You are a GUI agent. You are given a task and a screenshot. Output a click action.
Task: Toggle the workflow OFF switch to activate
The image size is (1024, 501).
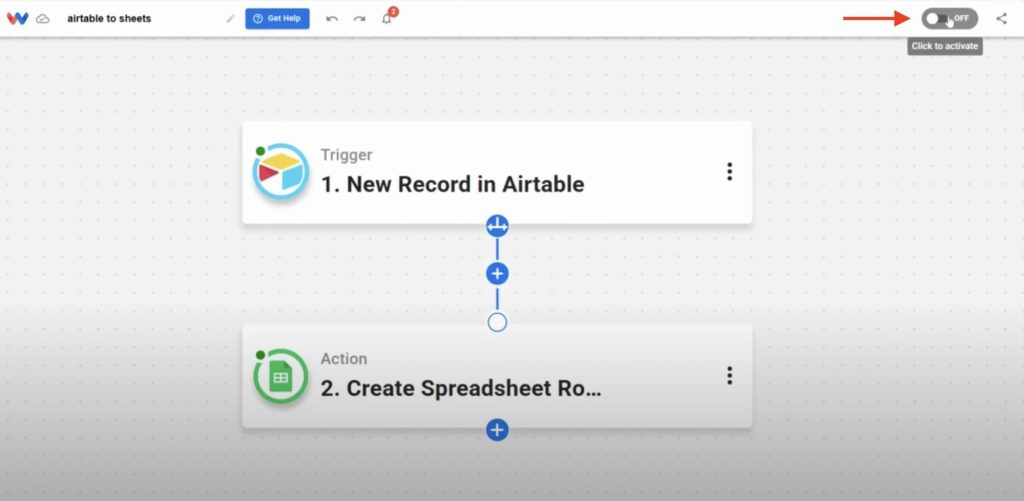tap(950, 18)
